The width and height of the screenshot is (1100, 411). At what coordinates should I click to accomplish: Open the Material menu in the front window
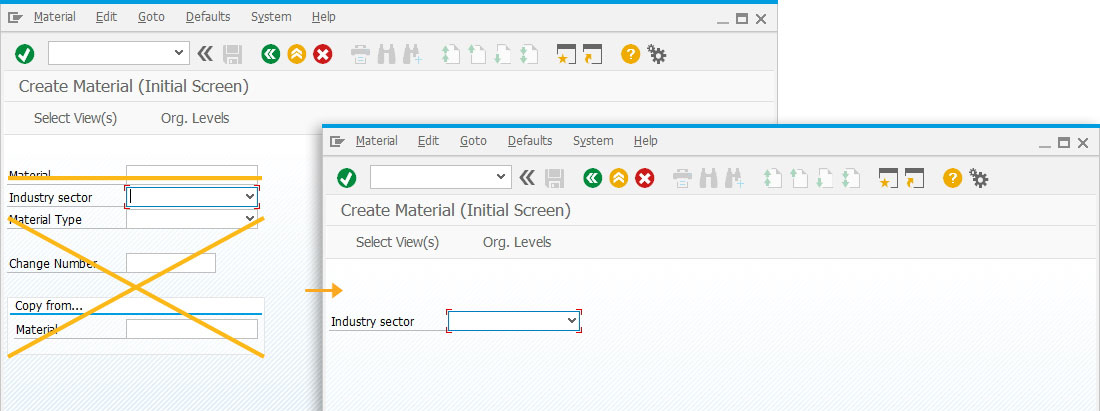(x=377, y=141)
